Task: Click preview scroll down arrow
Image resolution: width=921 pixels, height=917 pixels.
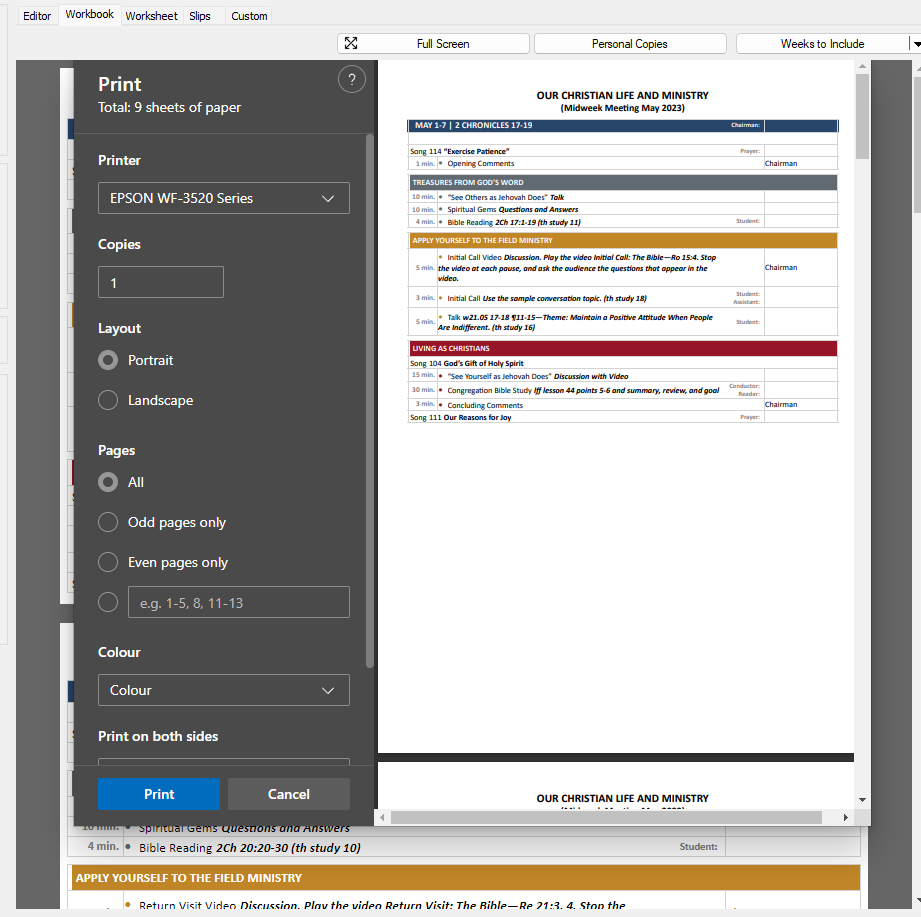Action: 862,799
